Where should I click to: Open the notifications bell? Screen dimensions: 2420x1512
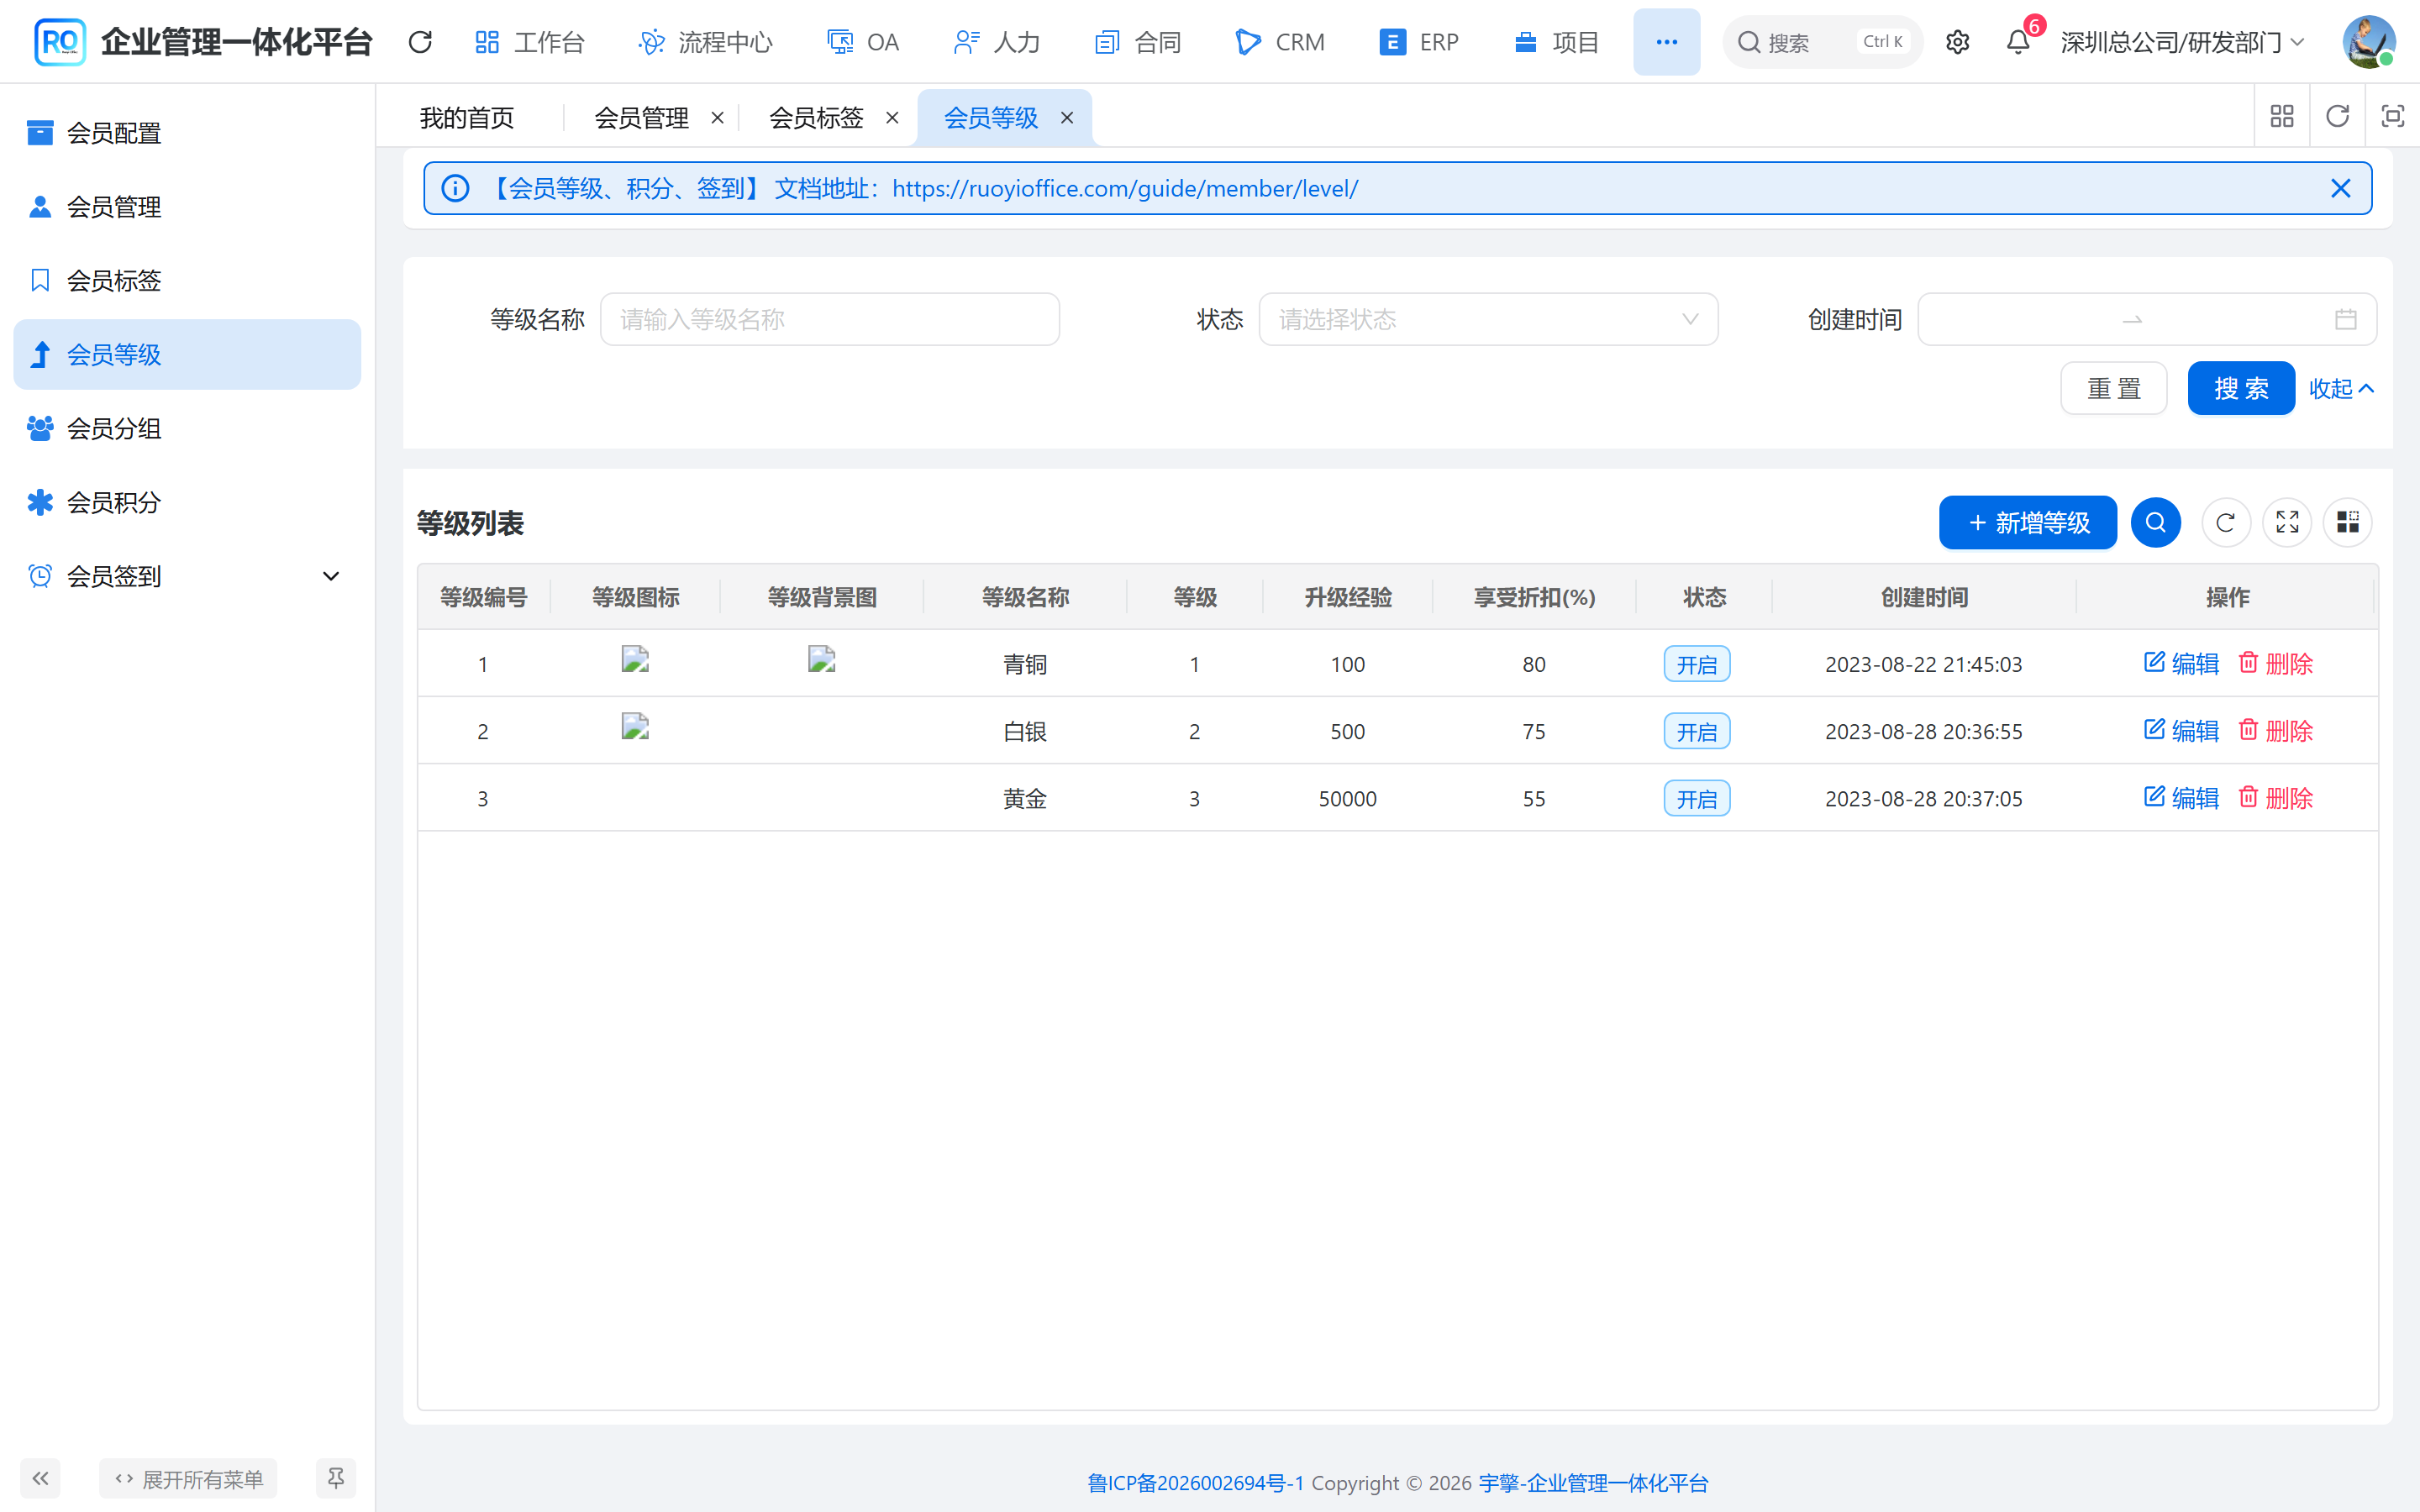pyautogui.click(x=2018, y=42)
